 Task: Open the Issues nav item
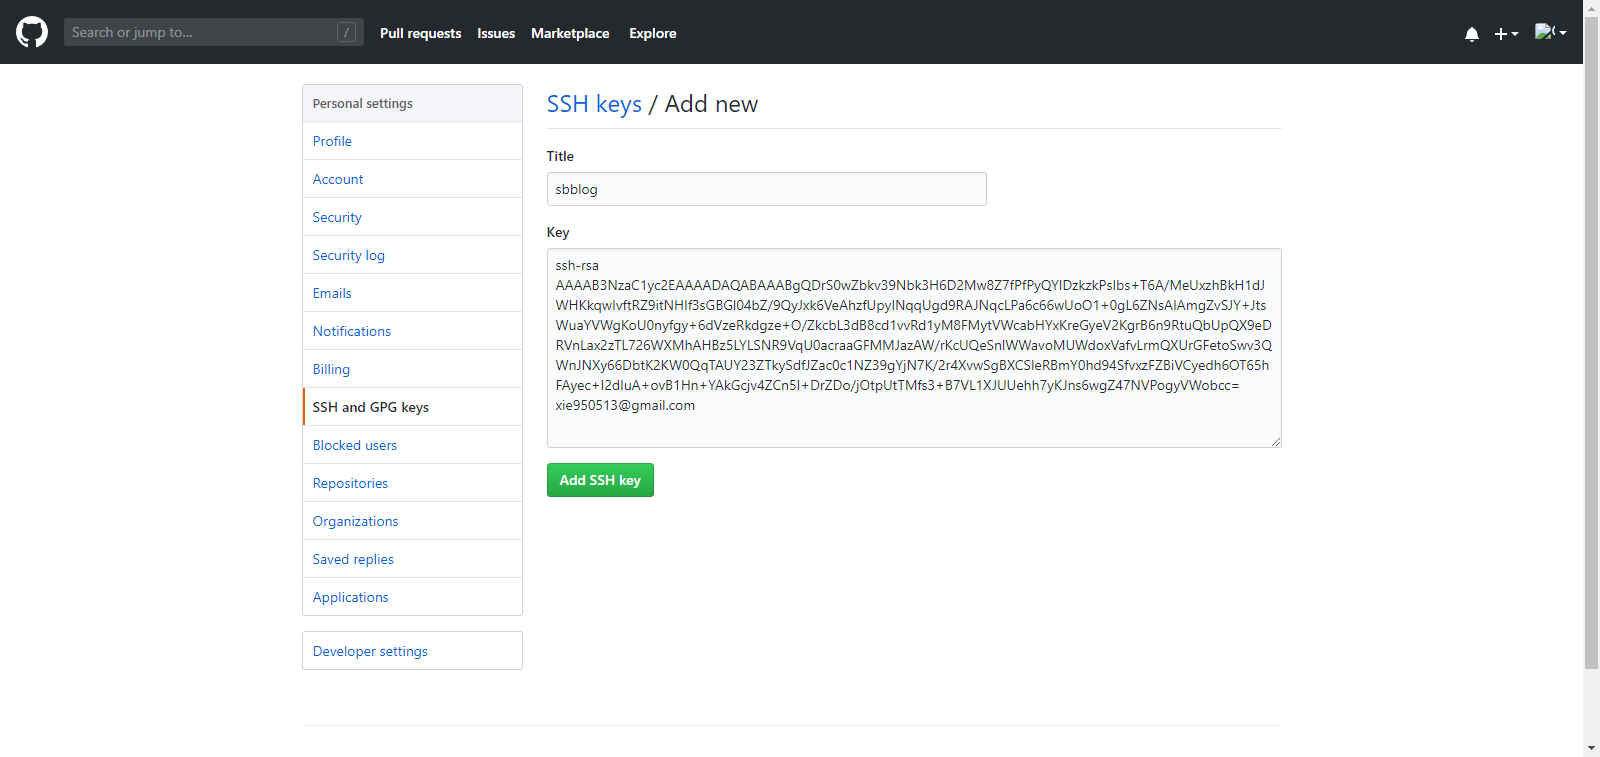(x=496, y=33)
